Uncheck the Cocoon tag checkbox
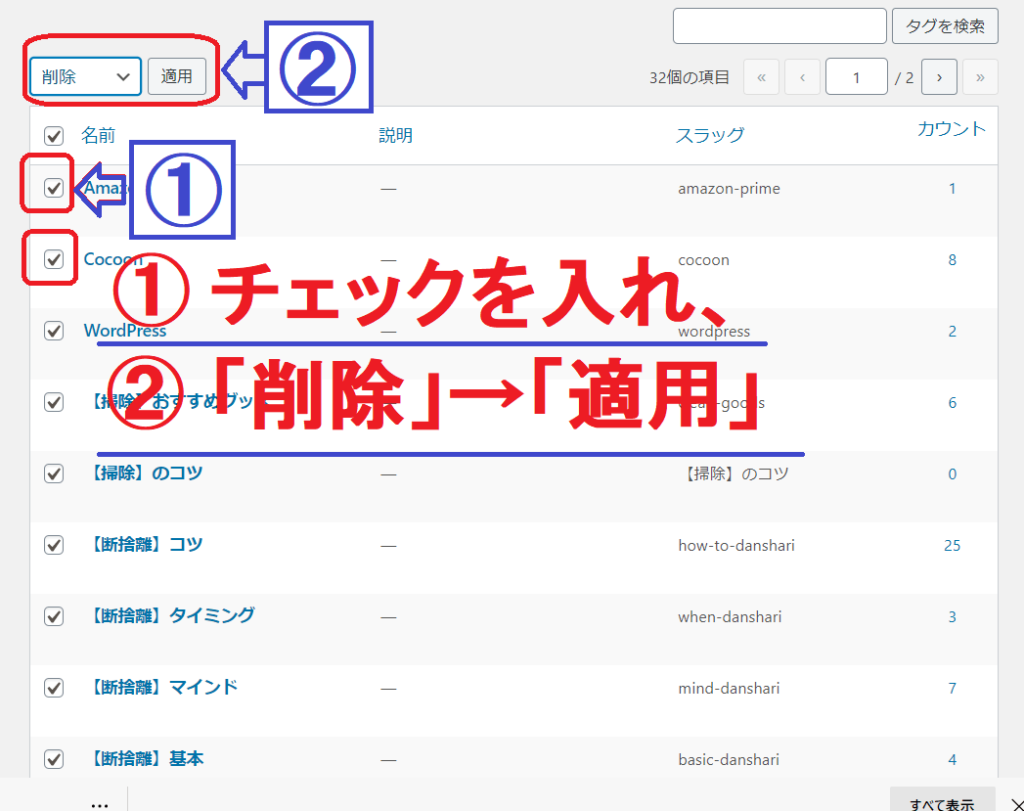 (x=54, y=260)
